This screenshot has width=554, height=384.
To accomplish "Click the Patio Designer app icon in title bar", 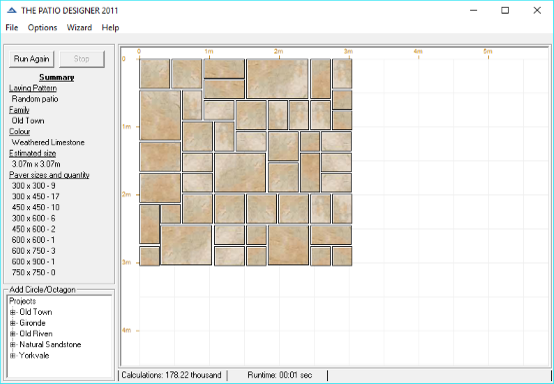I will pos(12,11).
